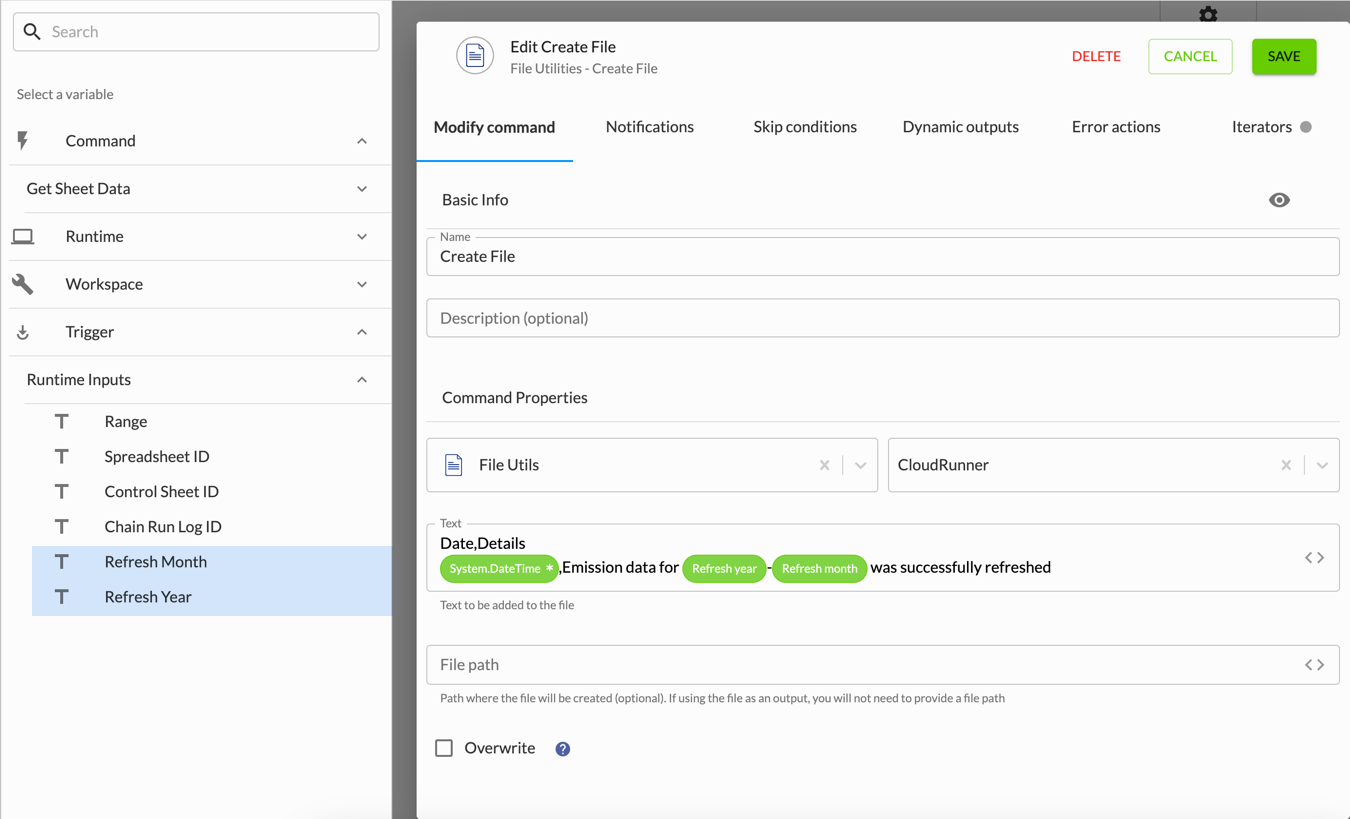Open the Skip conditions tab
This screenshot has height=819, width=1350.
coord(805,127)
